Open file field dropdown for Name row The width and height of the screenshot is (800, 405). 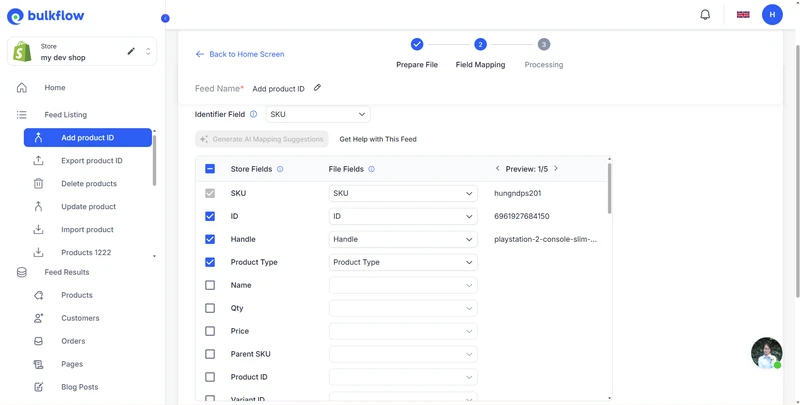click(403, 285)
